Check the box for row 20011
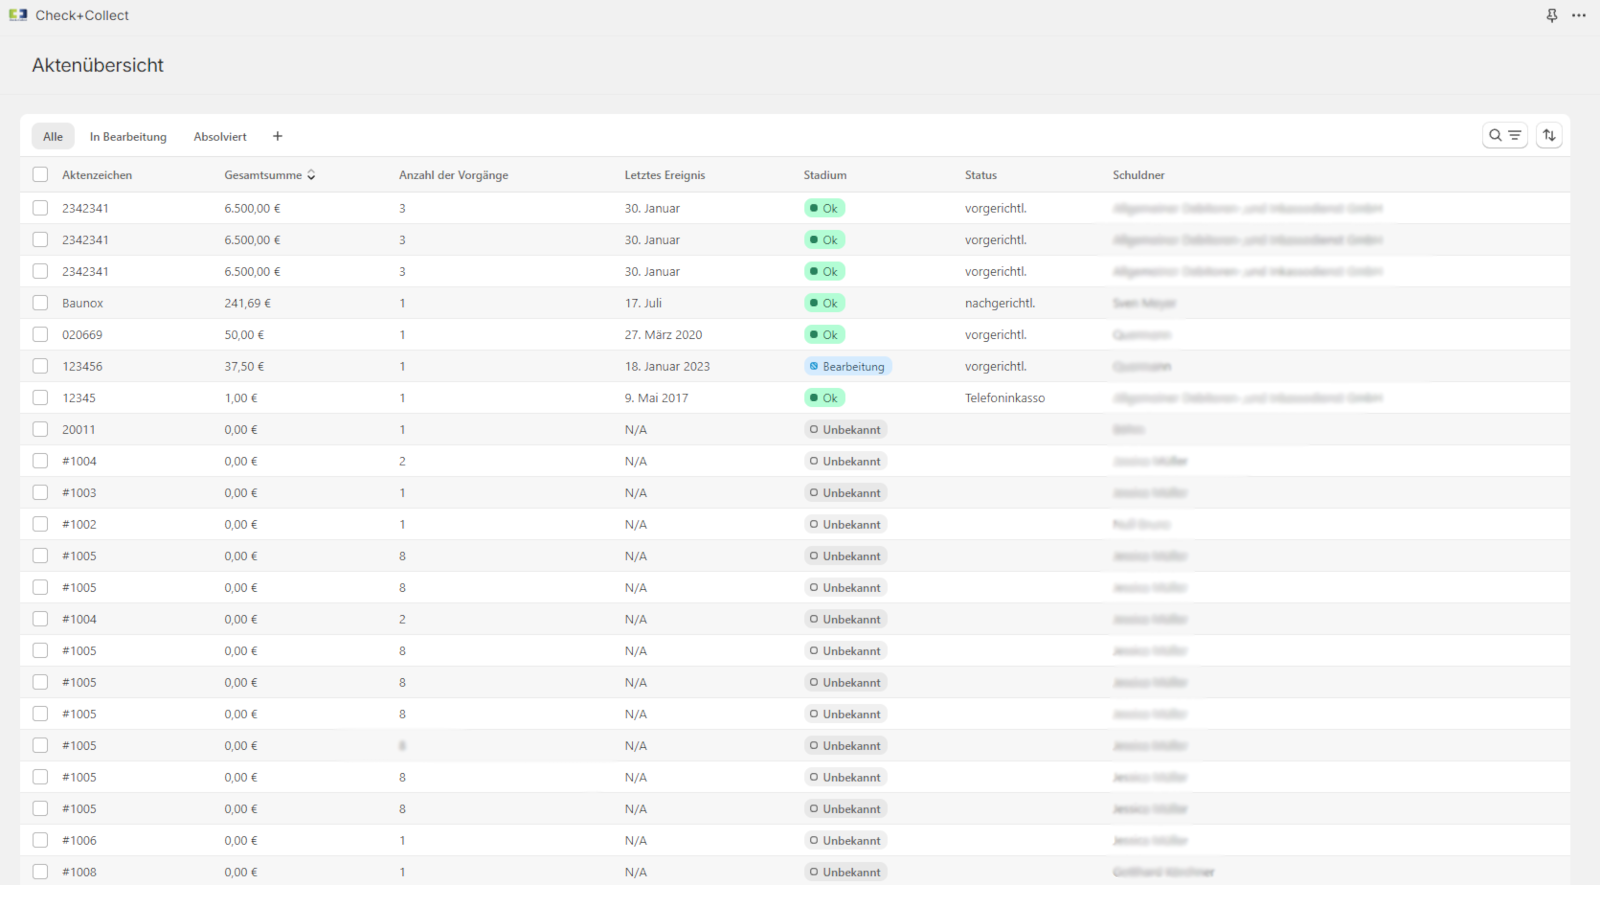Viewport: 1600px width, 900px height. [x=40, y=429]
